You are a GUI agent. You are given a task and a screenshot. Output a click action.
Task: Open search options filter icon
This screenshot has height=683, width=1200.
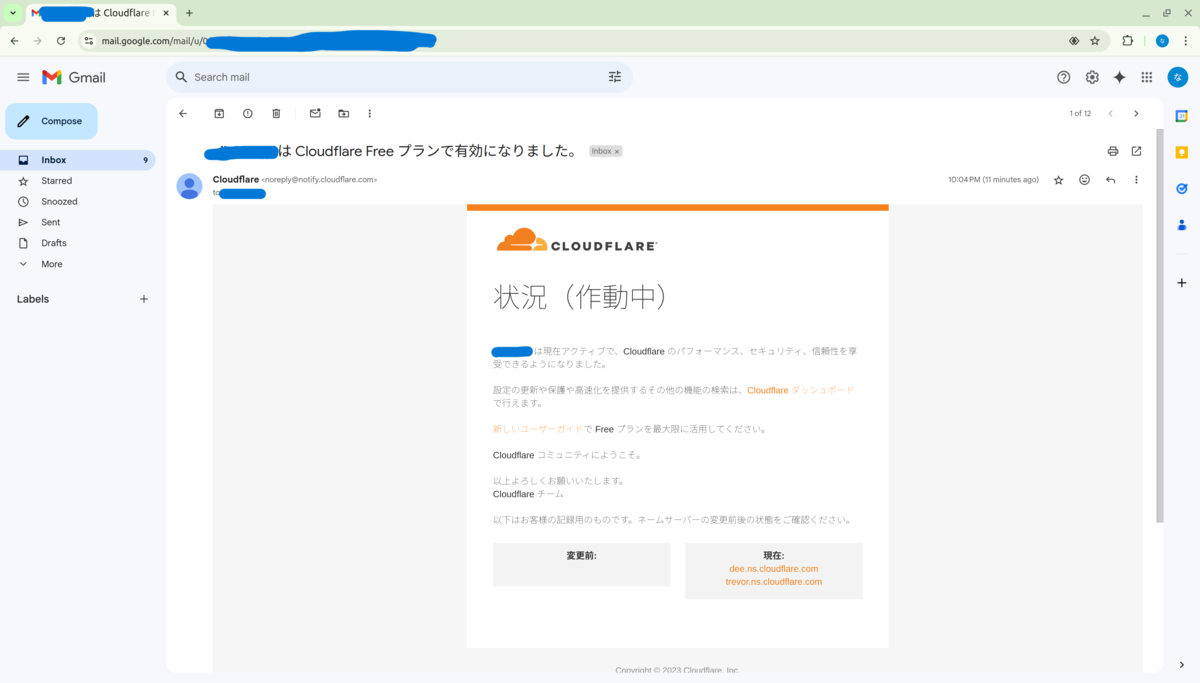[614, 77]
